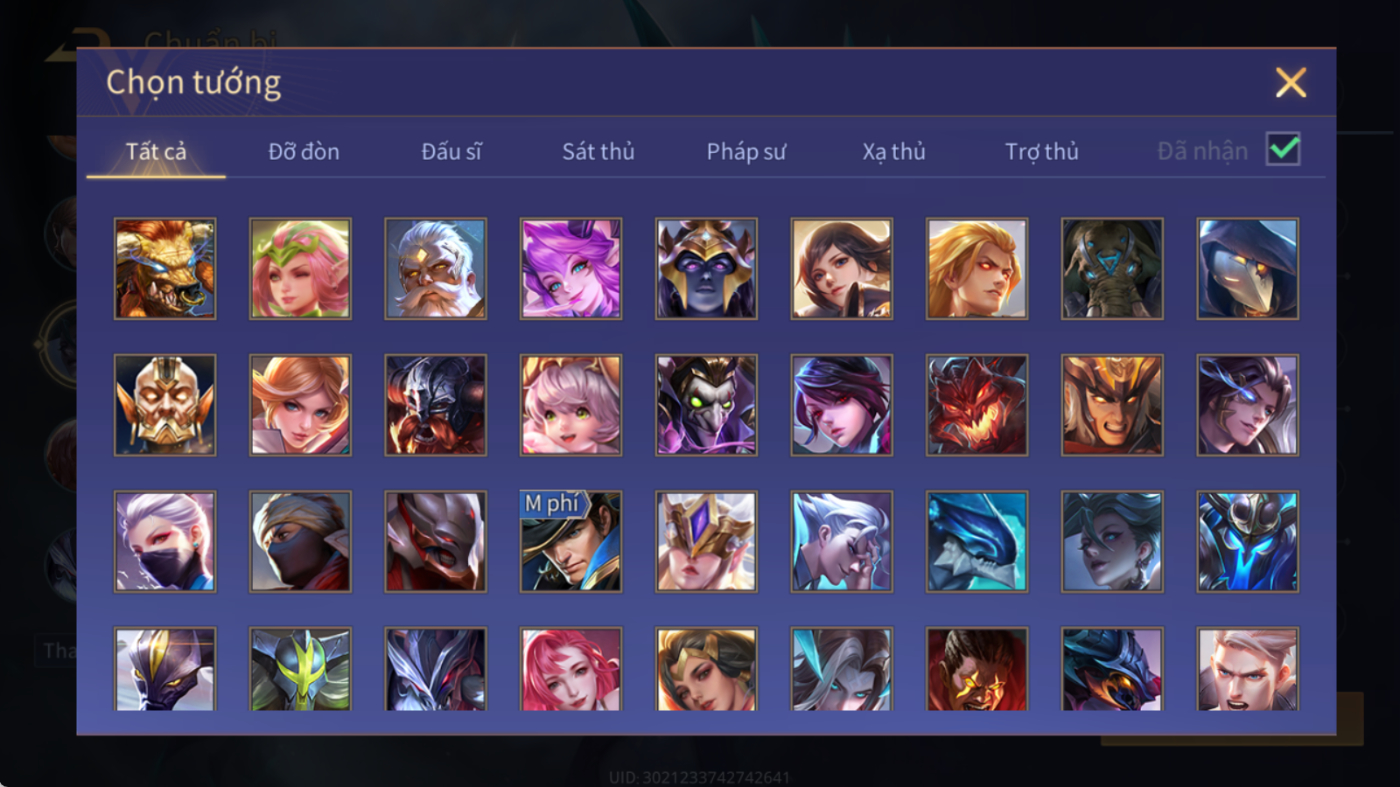Image resolution: width=1400 pixels, height=787 pixels.
Task: Choose the pink-haired girl with flower crown
Action: click(300, 269)
